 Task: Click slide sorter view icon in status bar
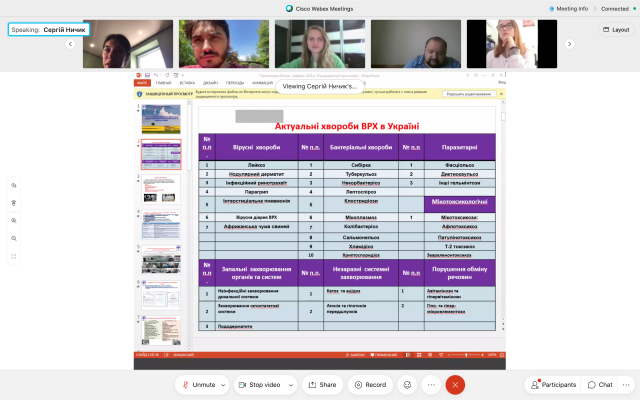[419, 355]
